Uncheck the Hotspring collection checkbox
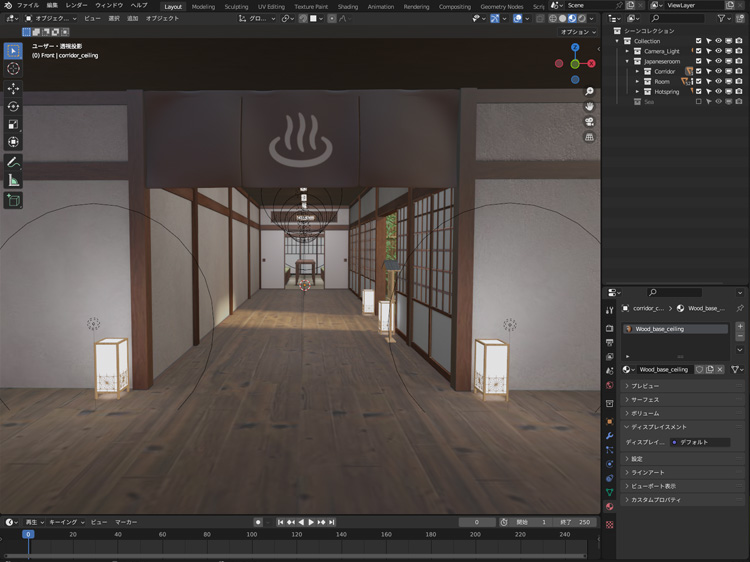The height and width of the screenshot is (562, 750). pos(698,91)
